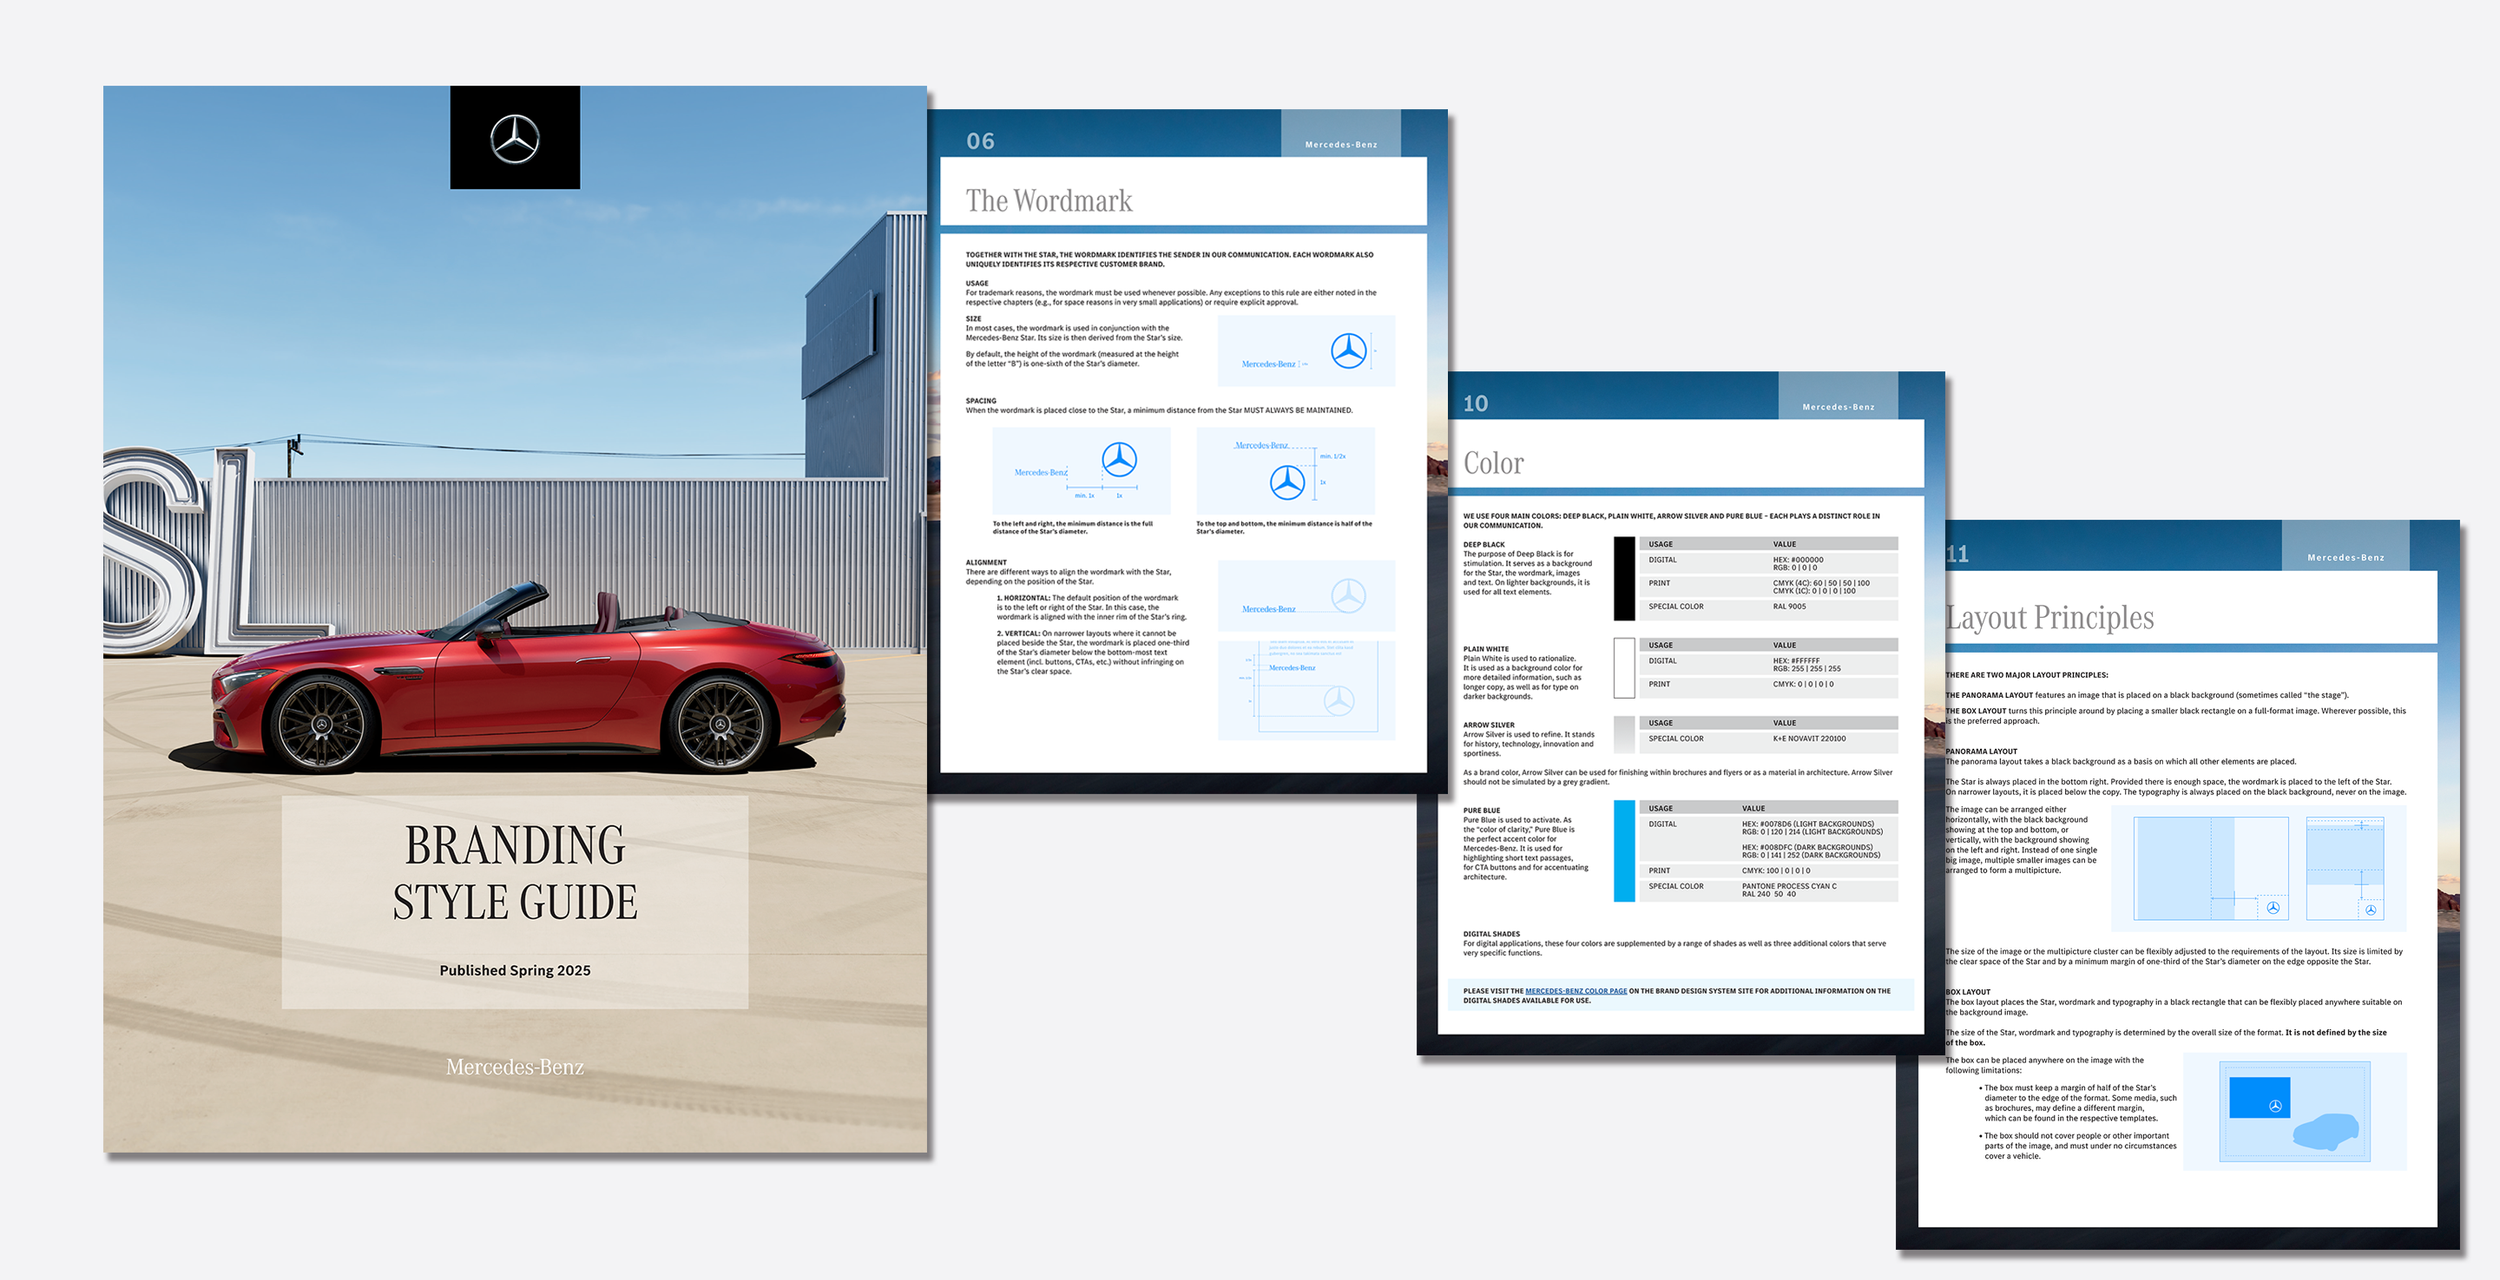Click the Mercedes star logo on the cover

coord(515,138)
